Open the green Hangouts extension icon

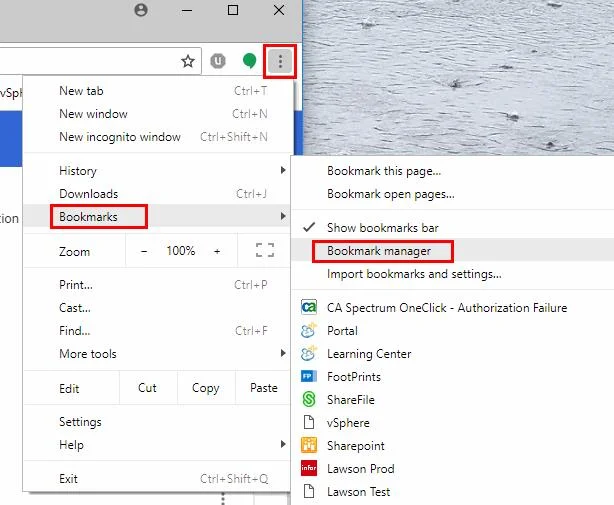249,61
